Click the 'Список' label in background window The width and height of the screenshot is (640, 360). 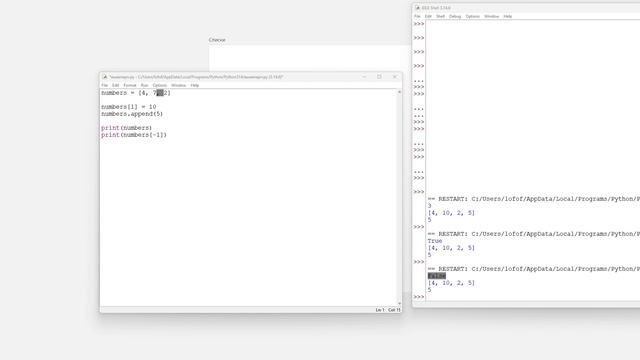[x=217, y=40]
